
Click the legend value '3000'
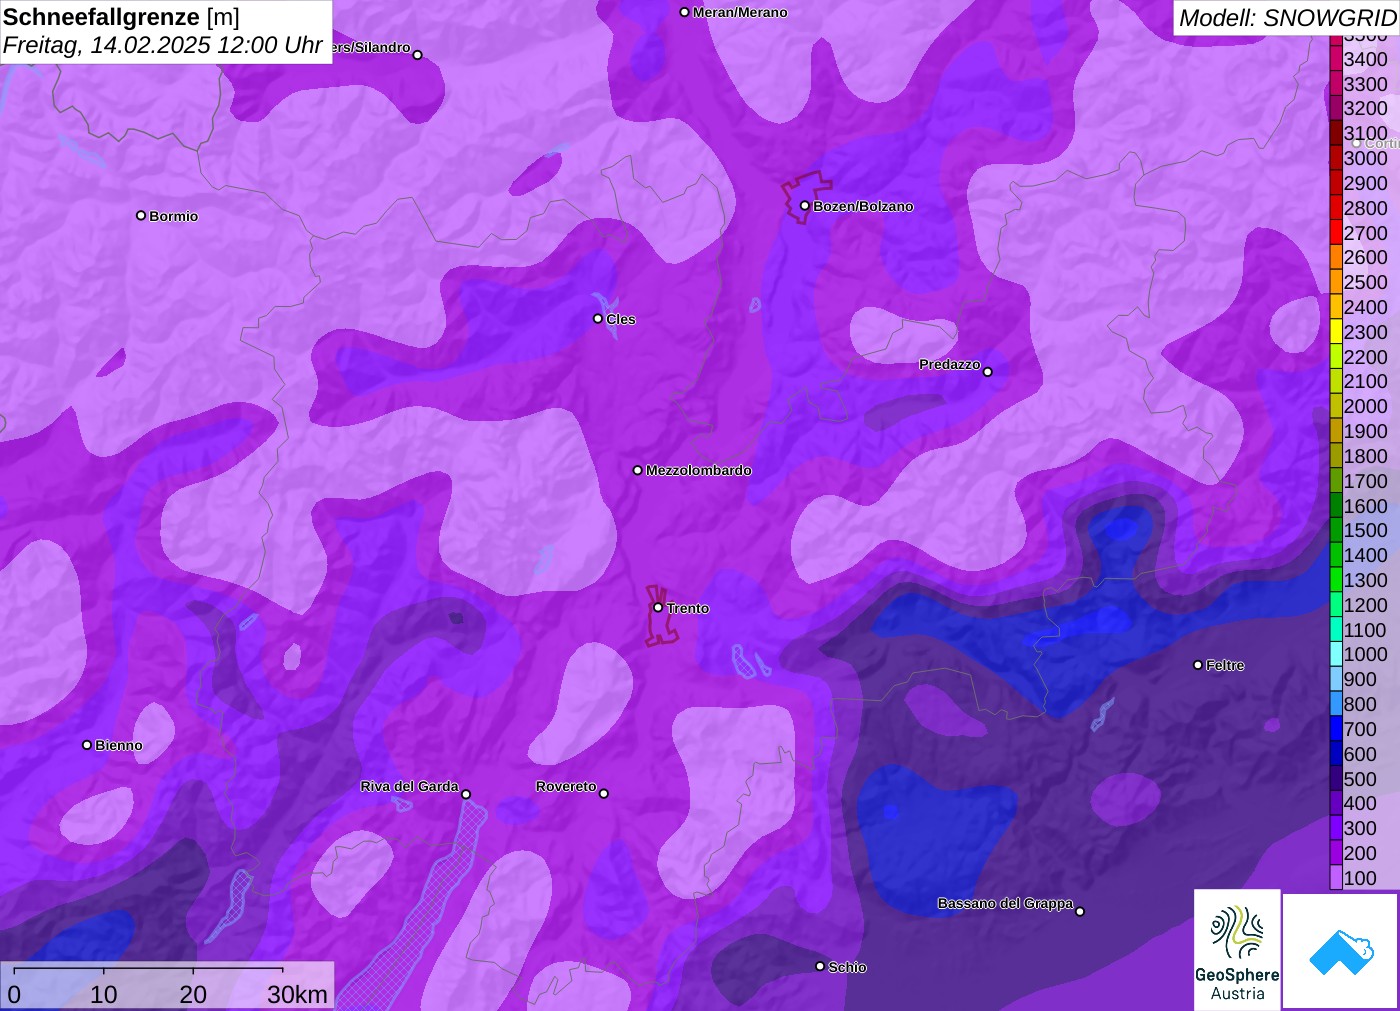pyautogui.click(x=1365, y=158)
